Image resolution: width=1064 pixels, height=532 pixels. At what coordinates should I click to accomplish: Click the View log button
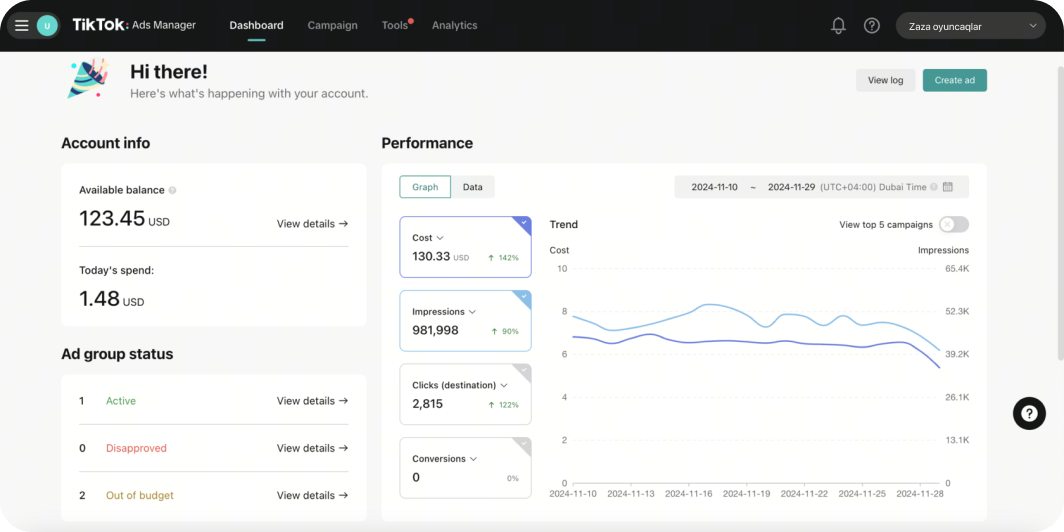click(885, 80)
